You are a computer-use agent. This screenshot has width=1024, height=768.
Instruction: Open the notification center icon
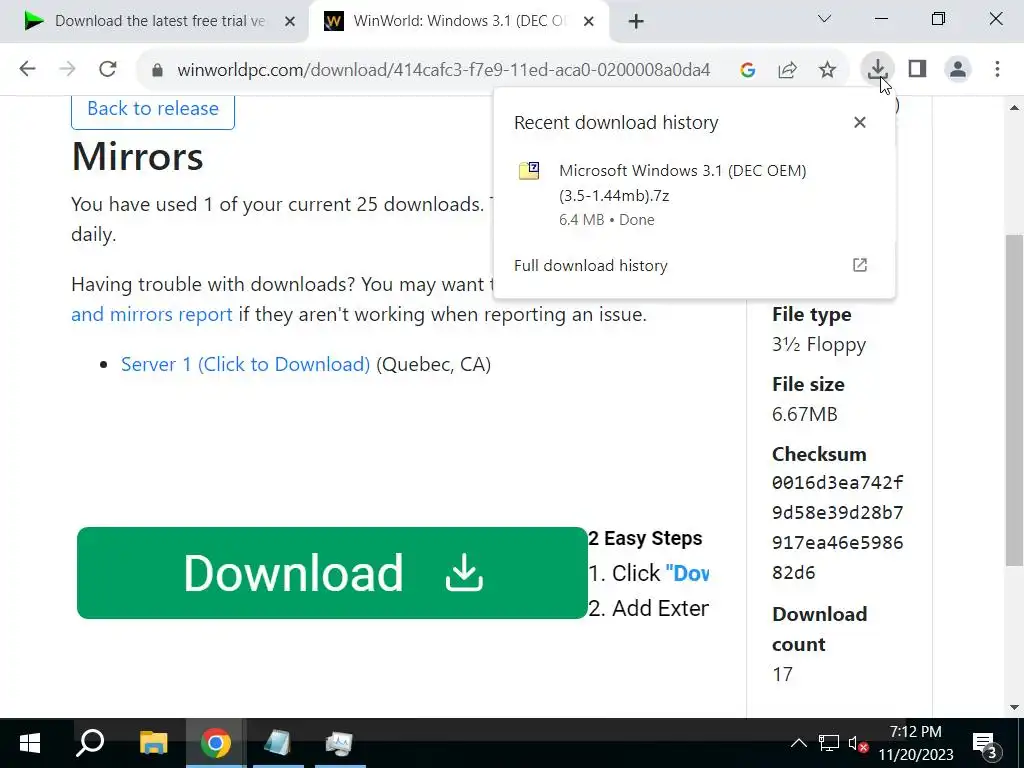(x=987, y=743)
